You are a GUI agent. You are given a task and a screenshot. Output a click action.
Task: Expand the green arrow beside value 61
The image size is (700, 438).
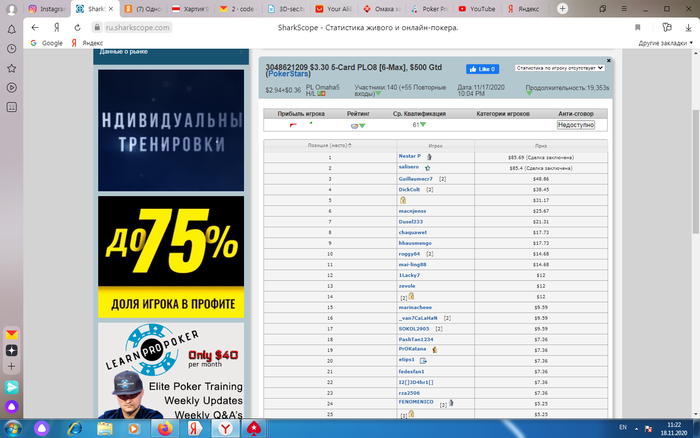[423, 125]
